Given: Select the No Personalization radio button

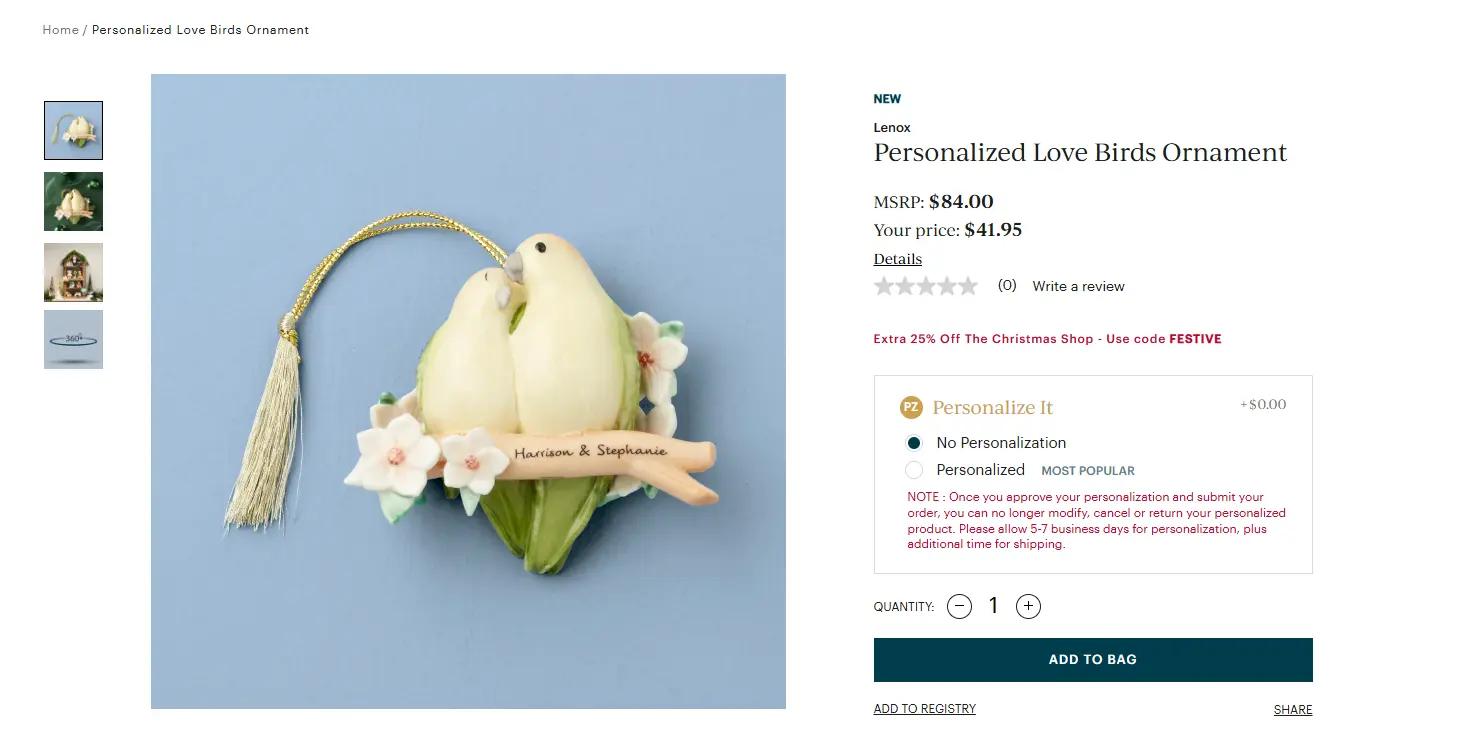Looking at the screenshot, I should pos(914,443).
